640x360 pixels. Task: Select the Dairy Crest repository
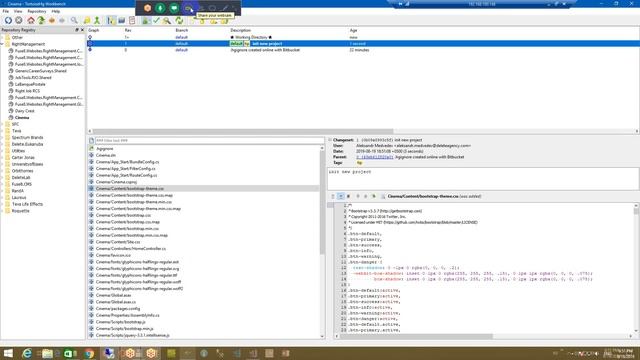[24, 111]
